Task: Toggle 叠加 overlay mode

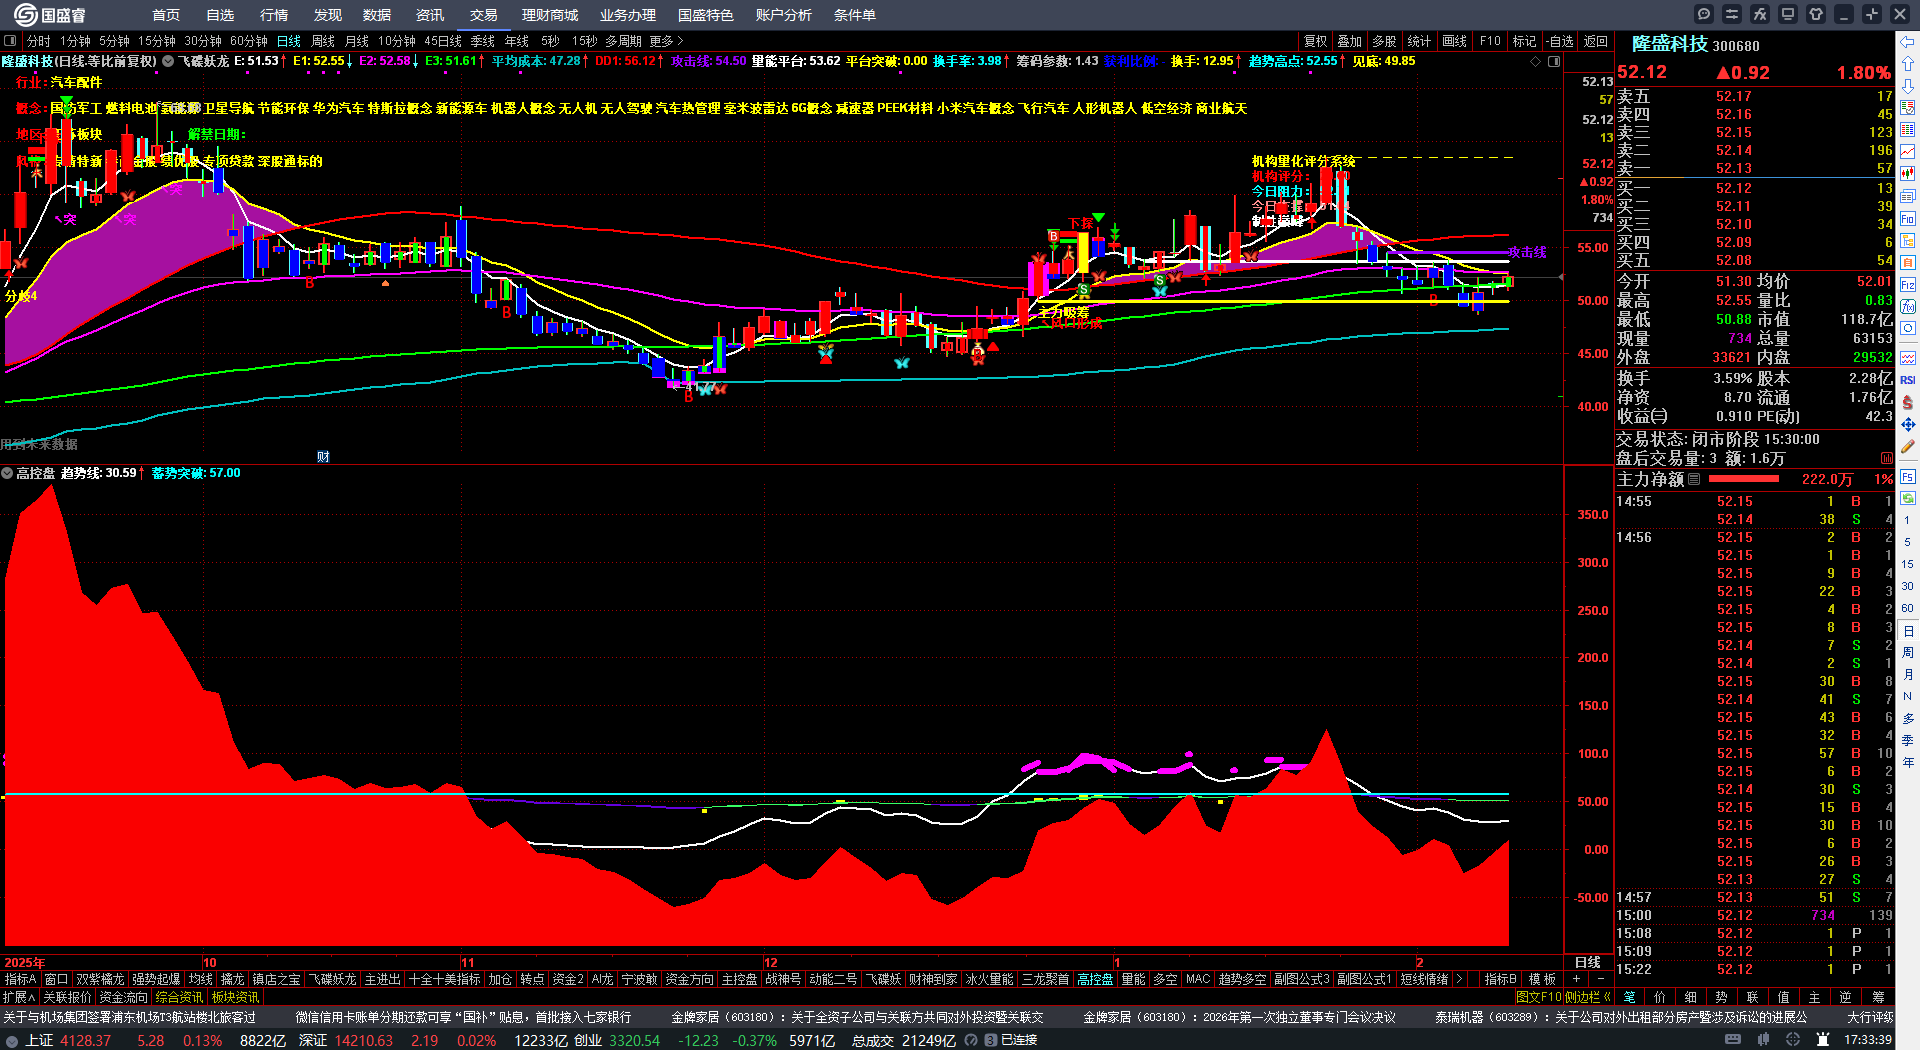Action: pyautogui.click(x=1350, y=41)
